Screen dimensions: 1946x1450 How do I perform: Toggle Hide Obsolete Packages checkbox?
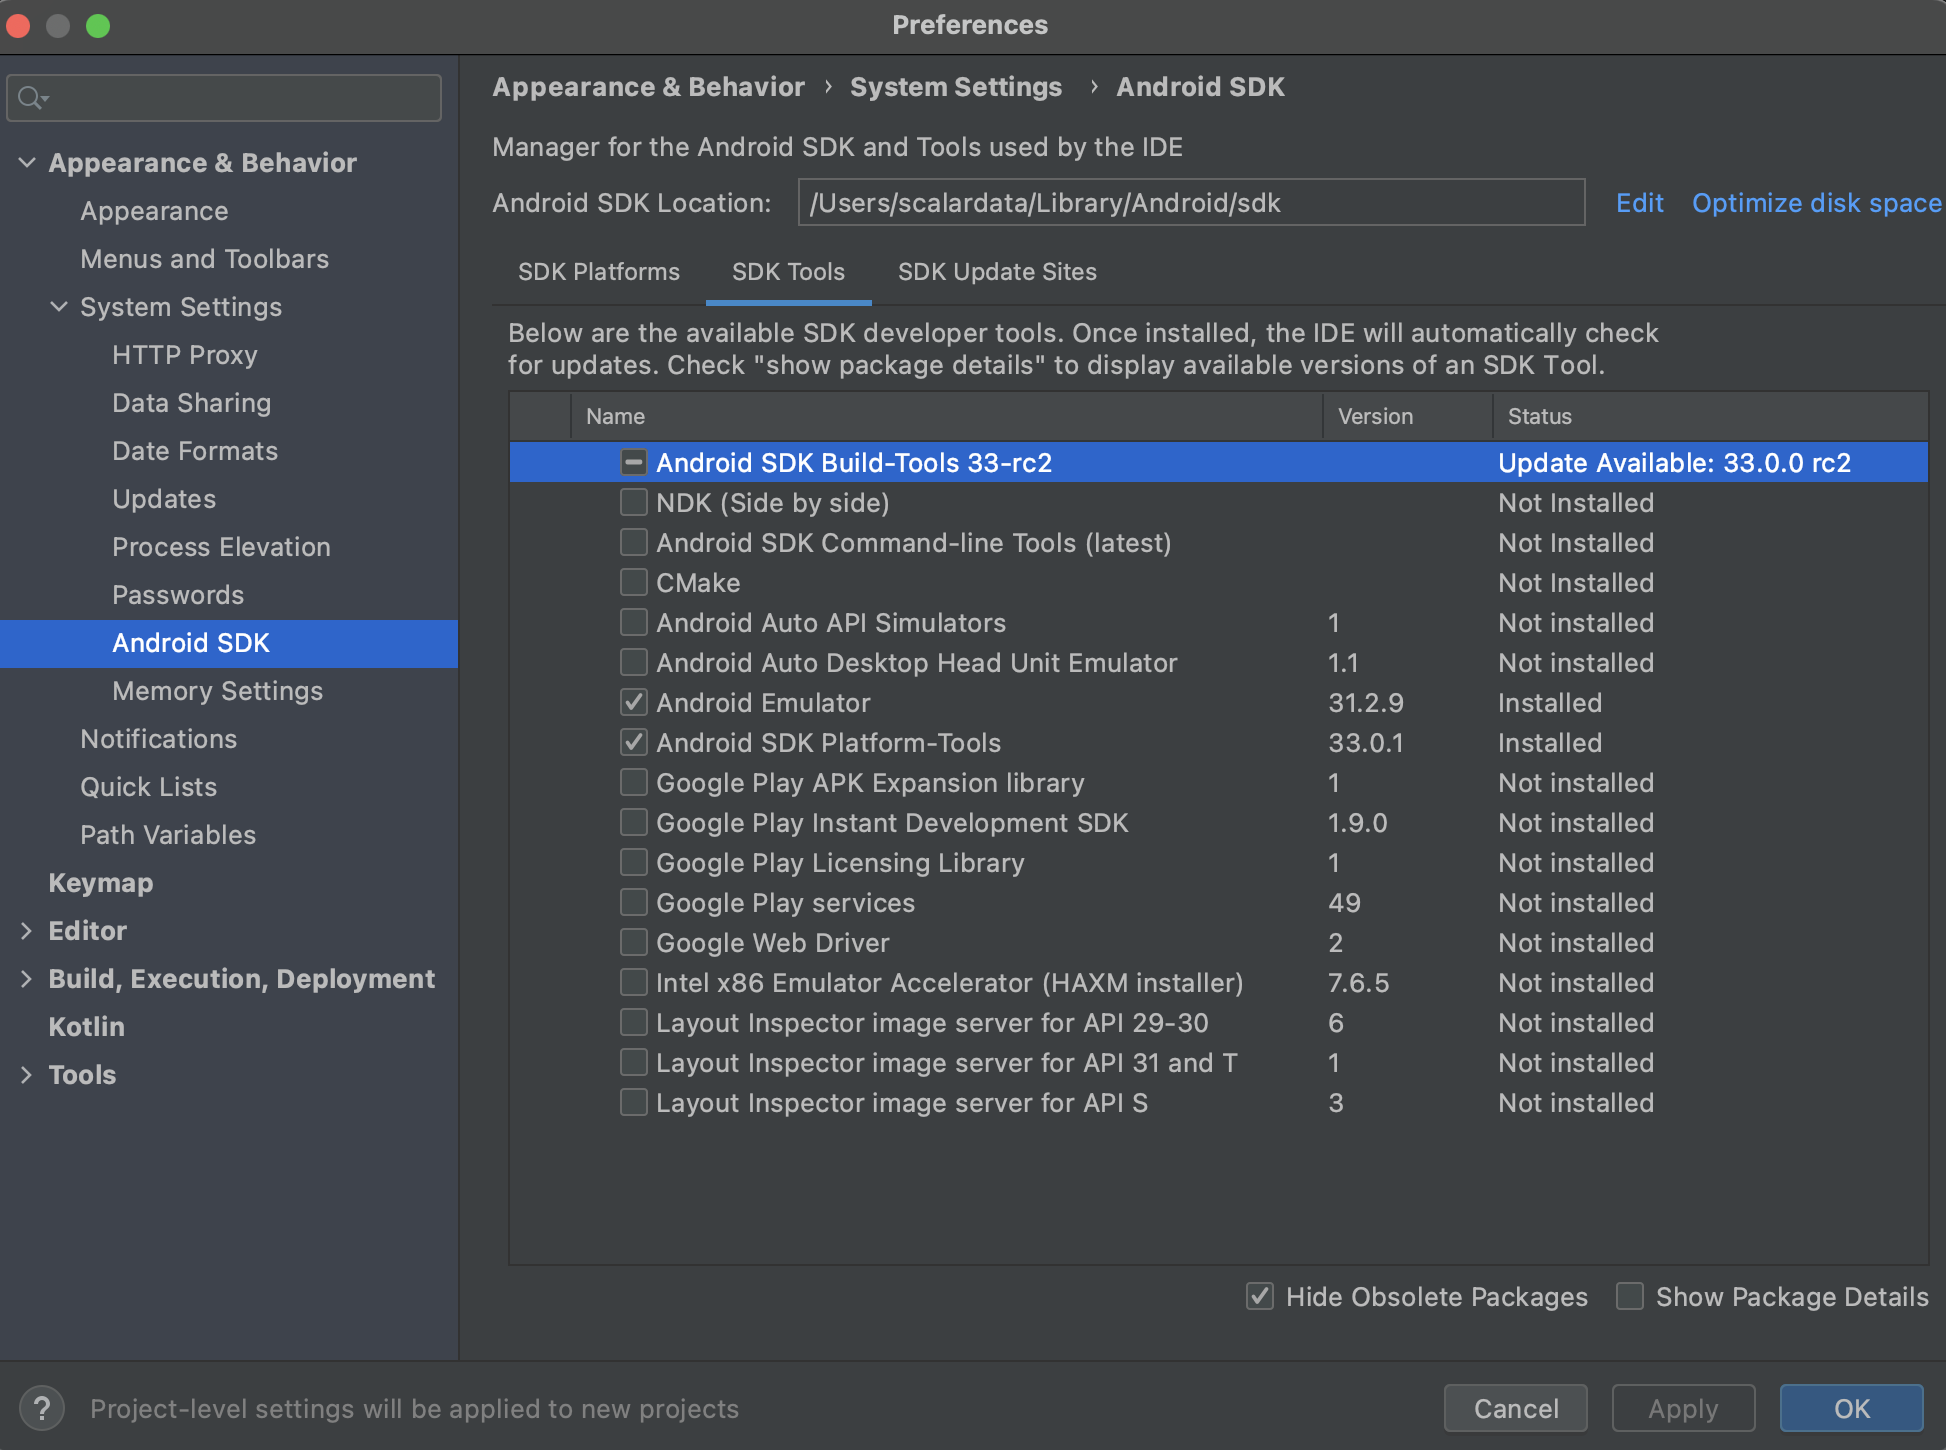pos(1260,1296)
